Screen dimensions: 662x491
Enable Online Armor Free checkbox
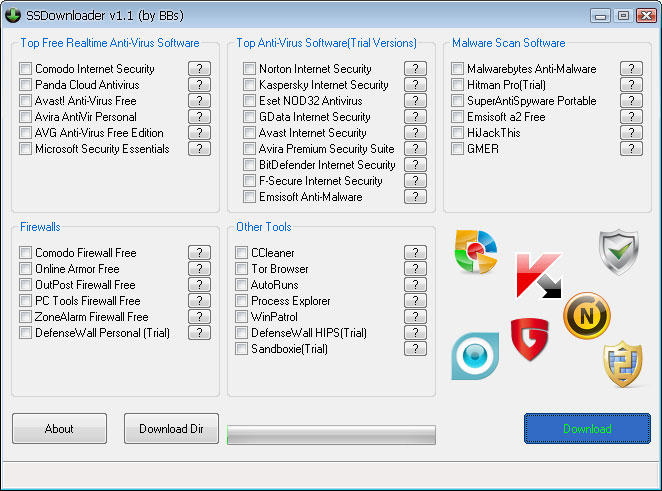click(x=25, y=269)
